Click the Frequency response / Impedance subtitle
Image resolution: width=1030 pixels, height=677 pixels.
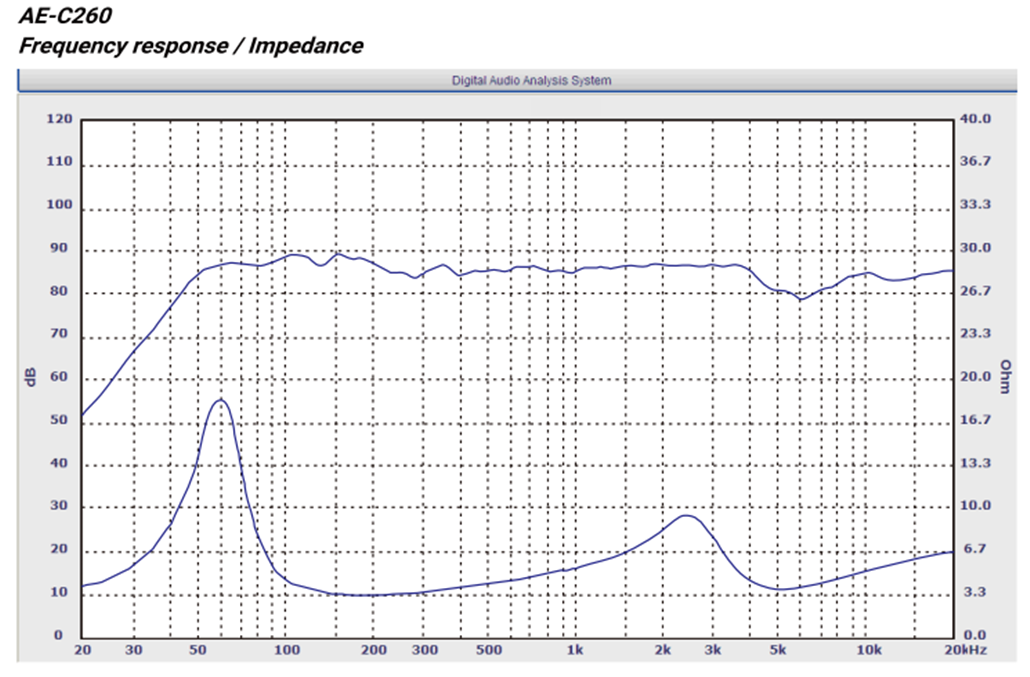click(191, 45)
